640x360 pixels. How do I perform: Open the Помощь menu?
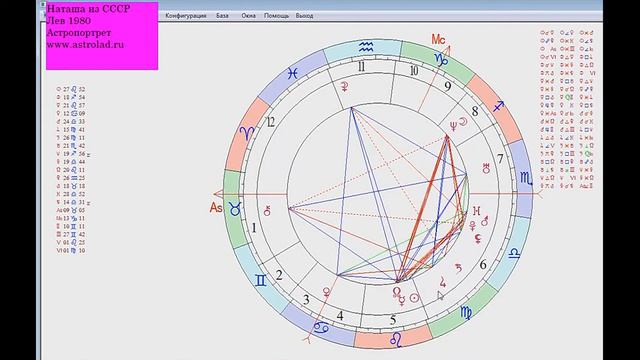coord(276,16)
